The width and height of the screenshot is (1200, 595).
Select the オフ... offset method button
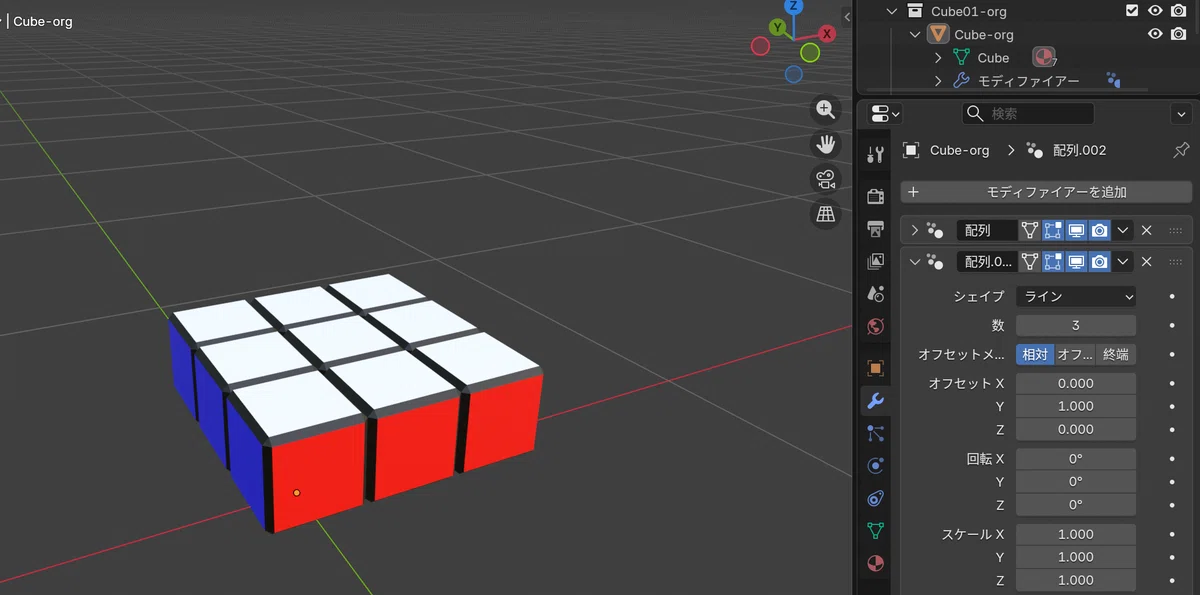pos(1075,354)
